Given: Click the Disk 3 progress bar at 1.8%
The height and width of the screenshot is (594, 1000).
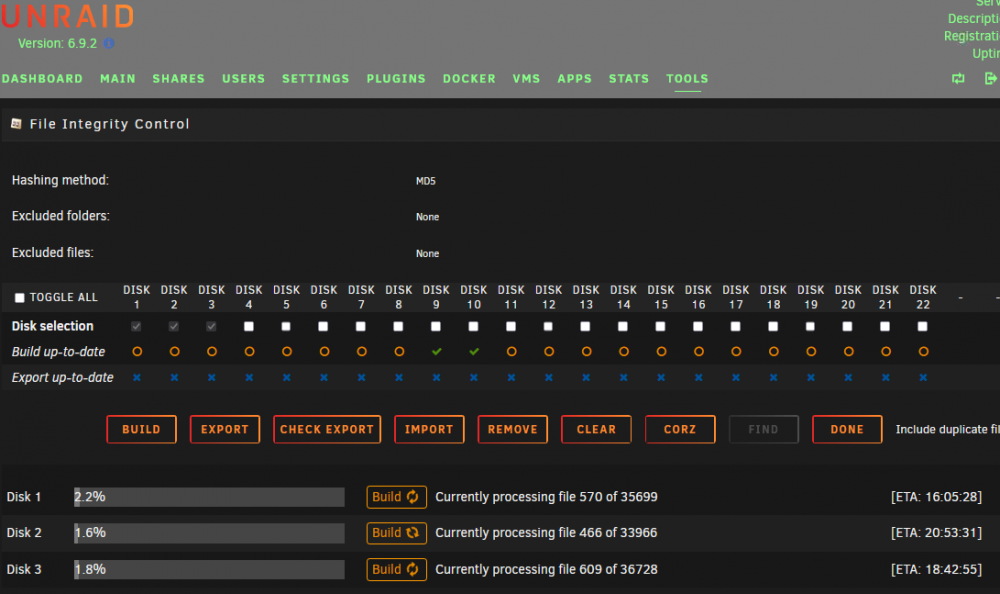Looking at the screenshot, I should pyautogui.click(x=209, y=570).
